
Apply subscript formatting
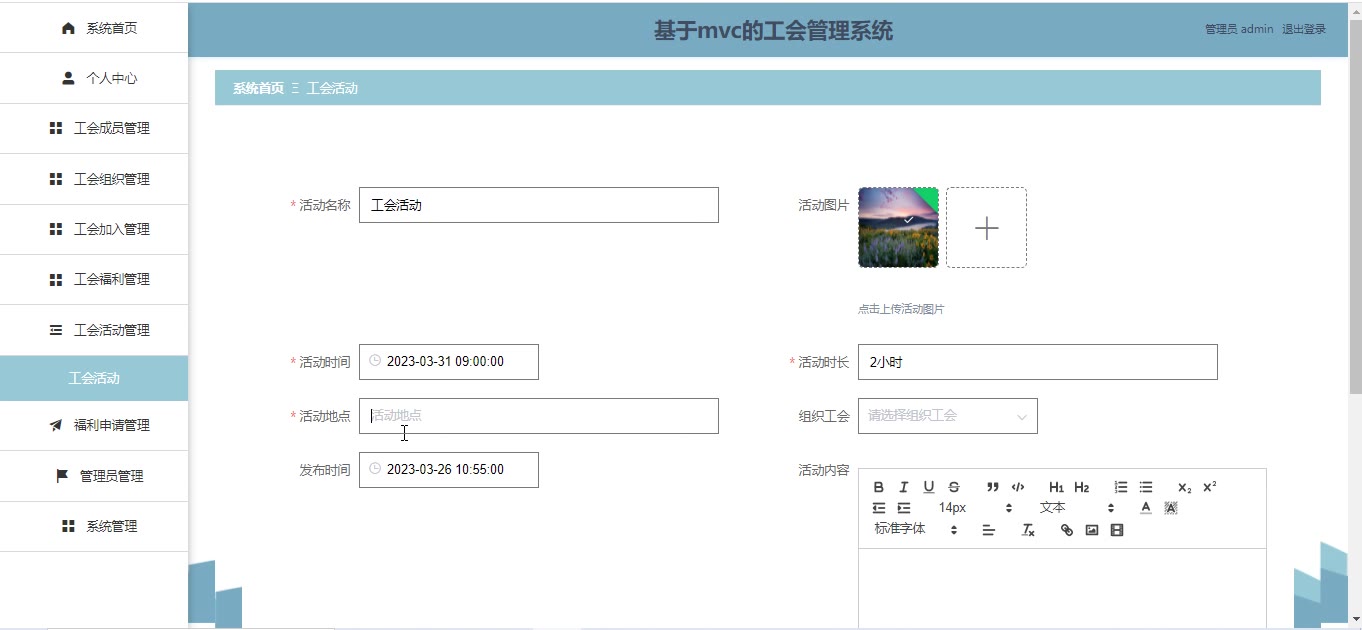(x=1184, y=487)
